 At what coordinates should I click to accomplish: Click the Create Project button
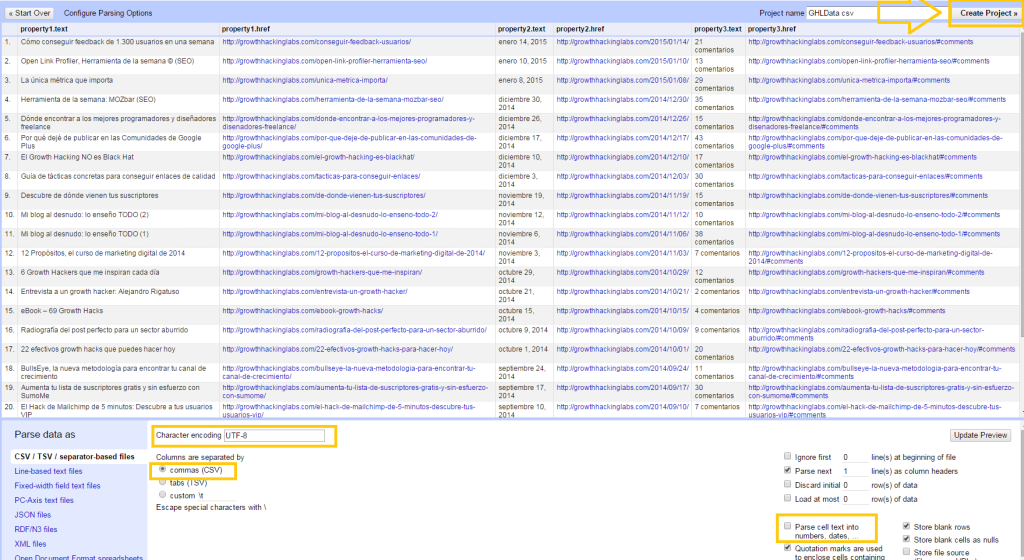coord(987,13)
